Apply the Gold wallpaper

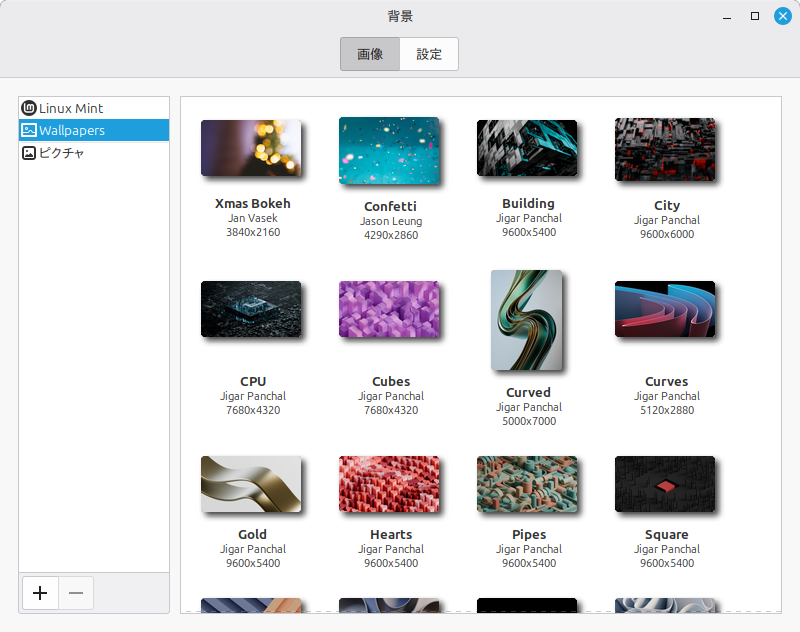point(251,484)
